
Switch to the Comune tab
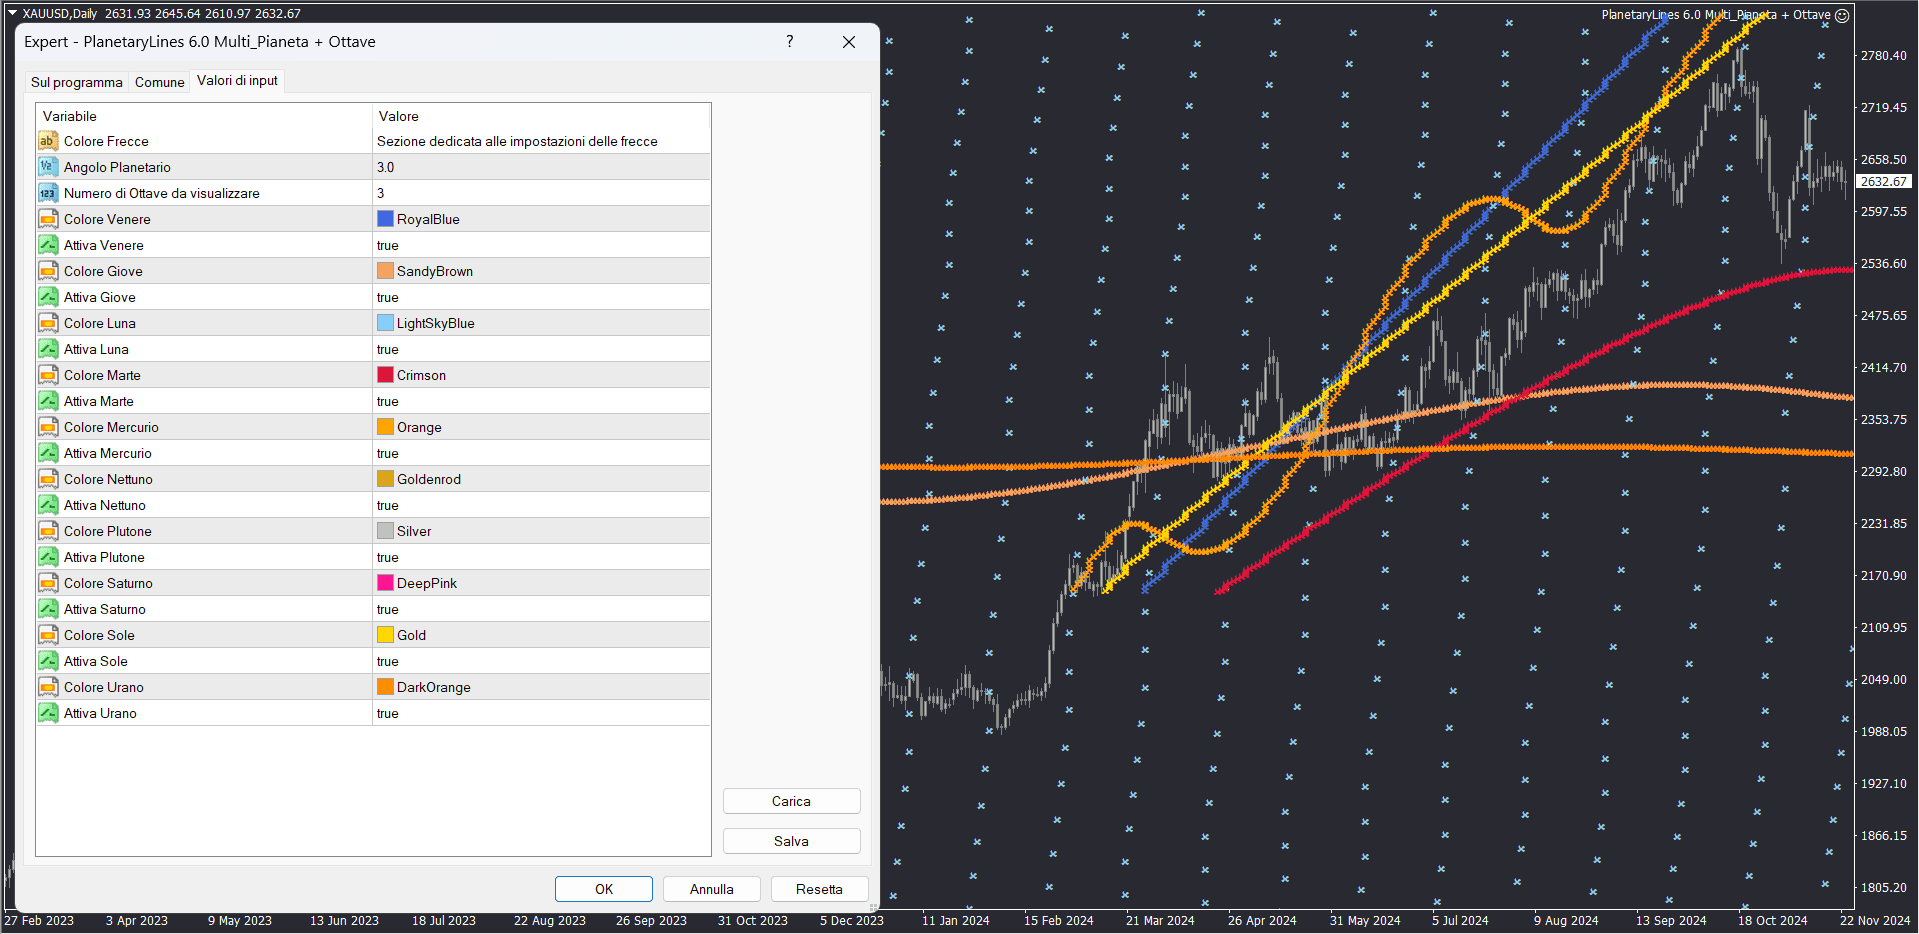click(x=160, y=82)
